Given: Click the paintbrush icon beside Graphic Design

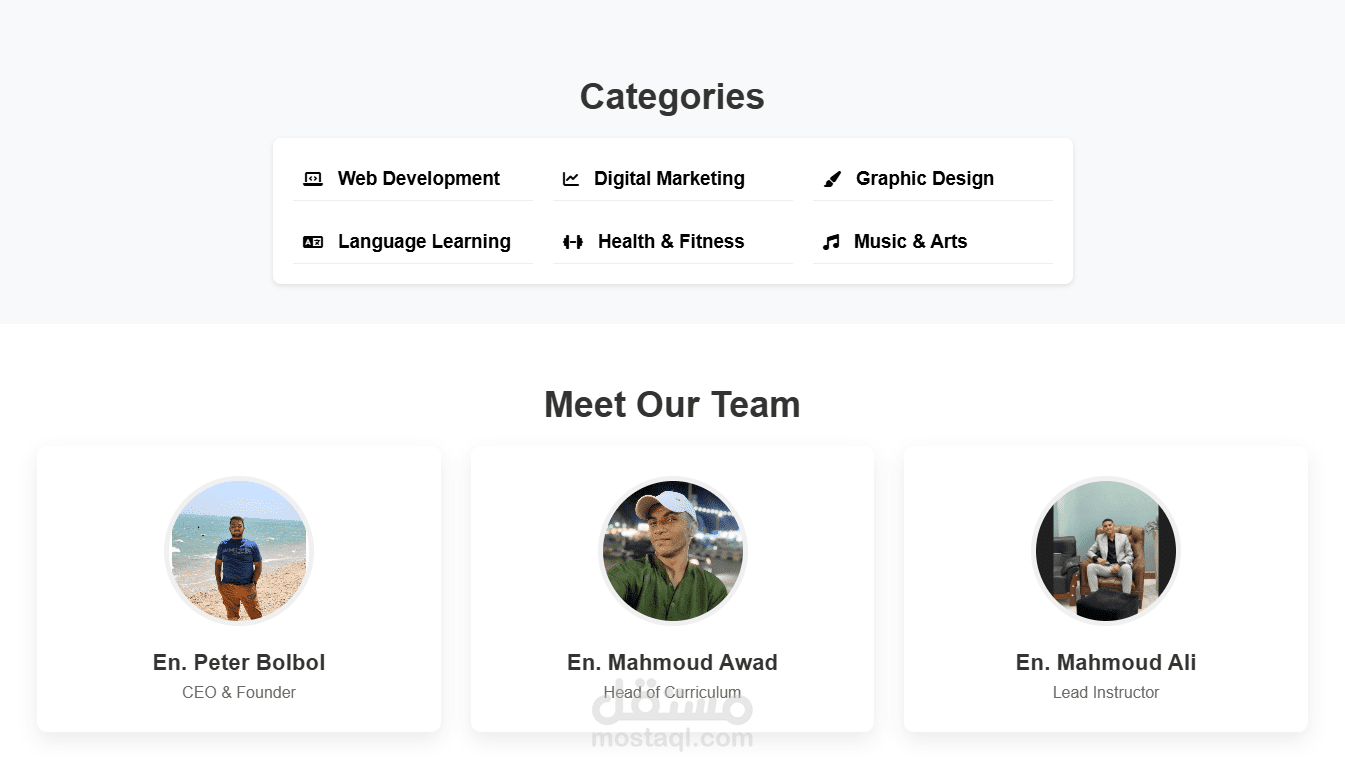Looking at the screenshot, I should tap(832, 179).
